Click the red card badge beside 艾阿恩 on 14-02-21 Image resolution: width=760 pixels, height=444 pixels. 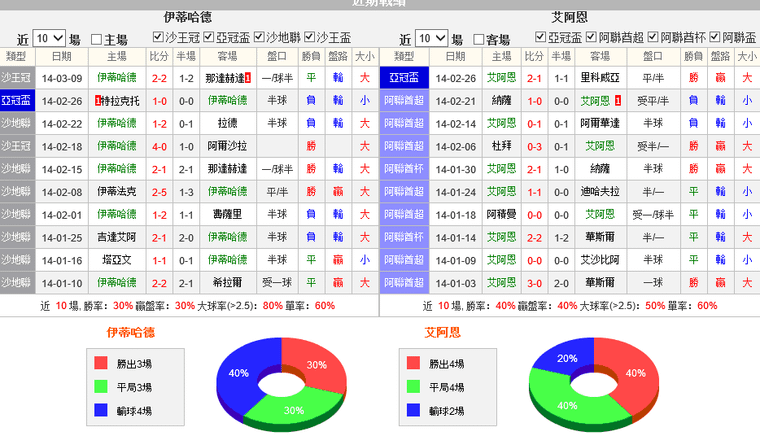(618, 101)
